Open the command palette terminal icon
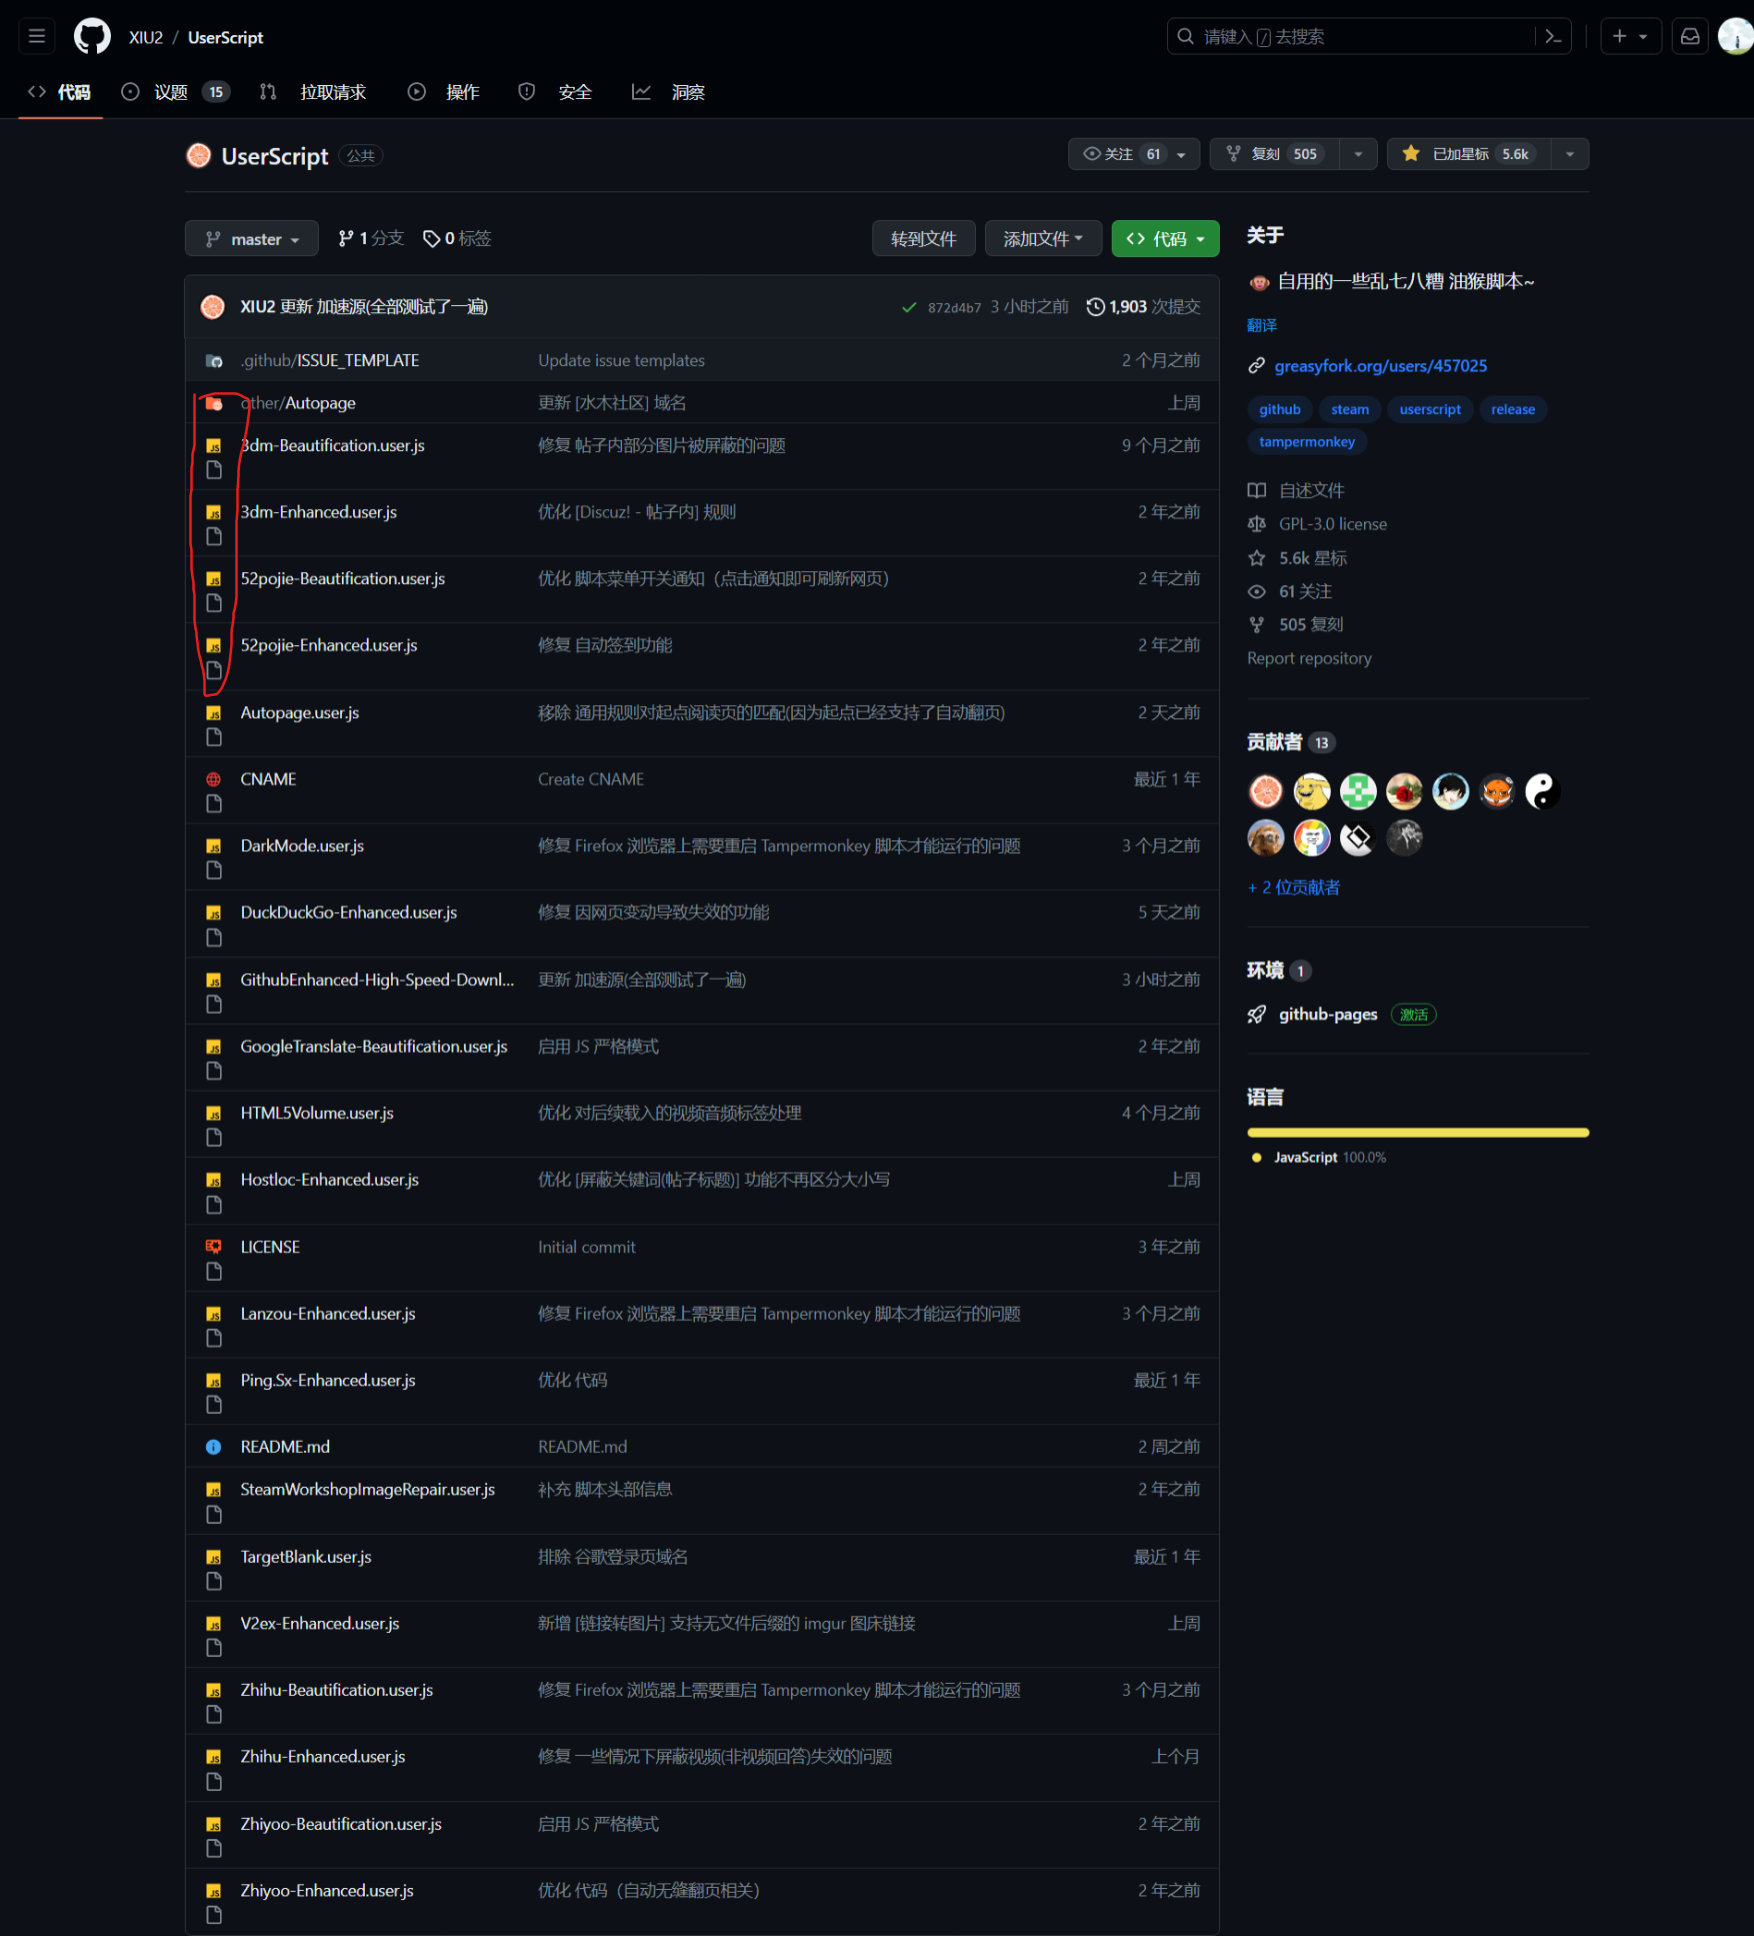1754x1936 pixels. click(x=1552, y=36)
